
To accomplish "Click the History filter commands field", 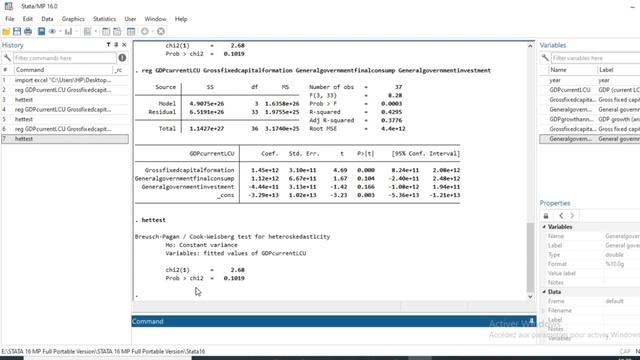I will pos(64,58).
